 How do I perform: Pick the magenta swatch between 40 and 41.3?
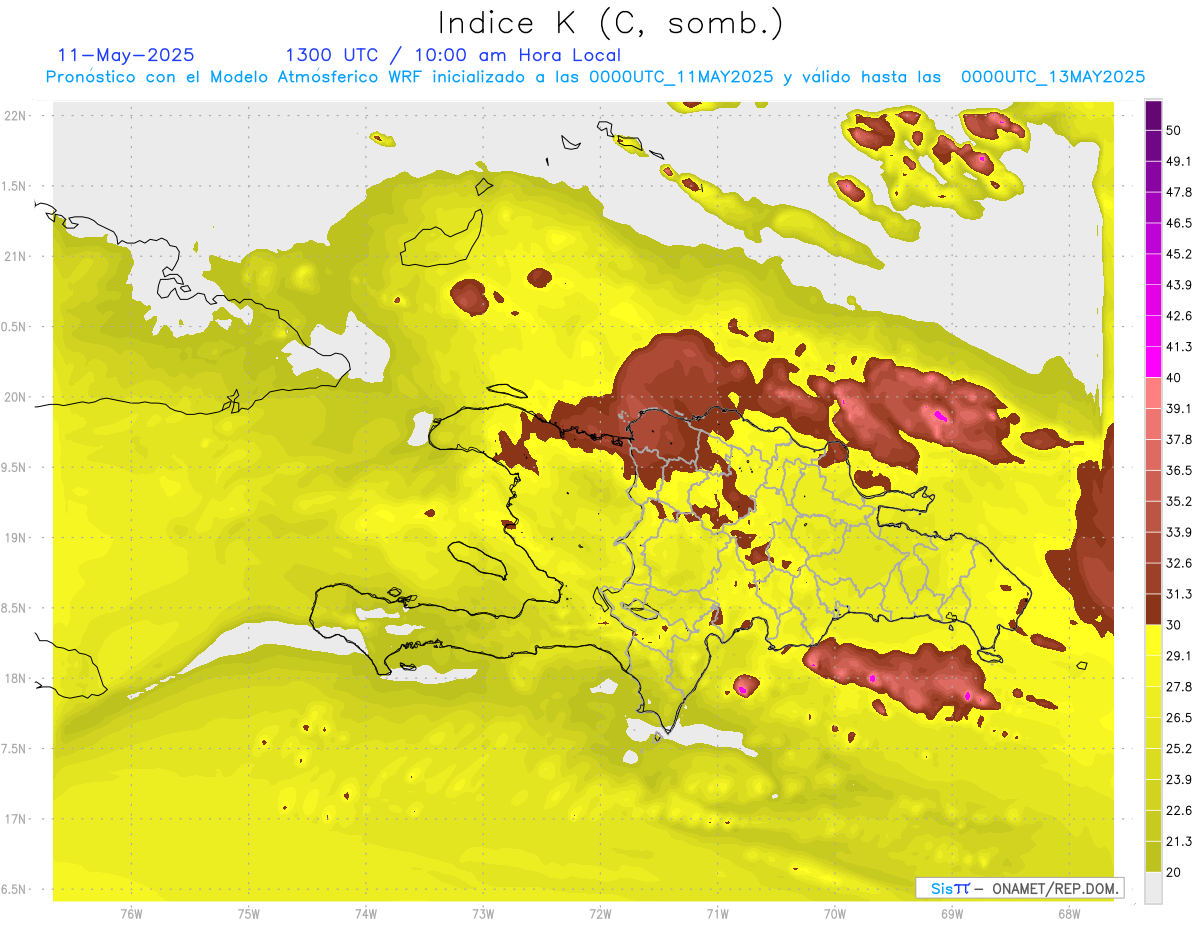[x=1153, y=362]
